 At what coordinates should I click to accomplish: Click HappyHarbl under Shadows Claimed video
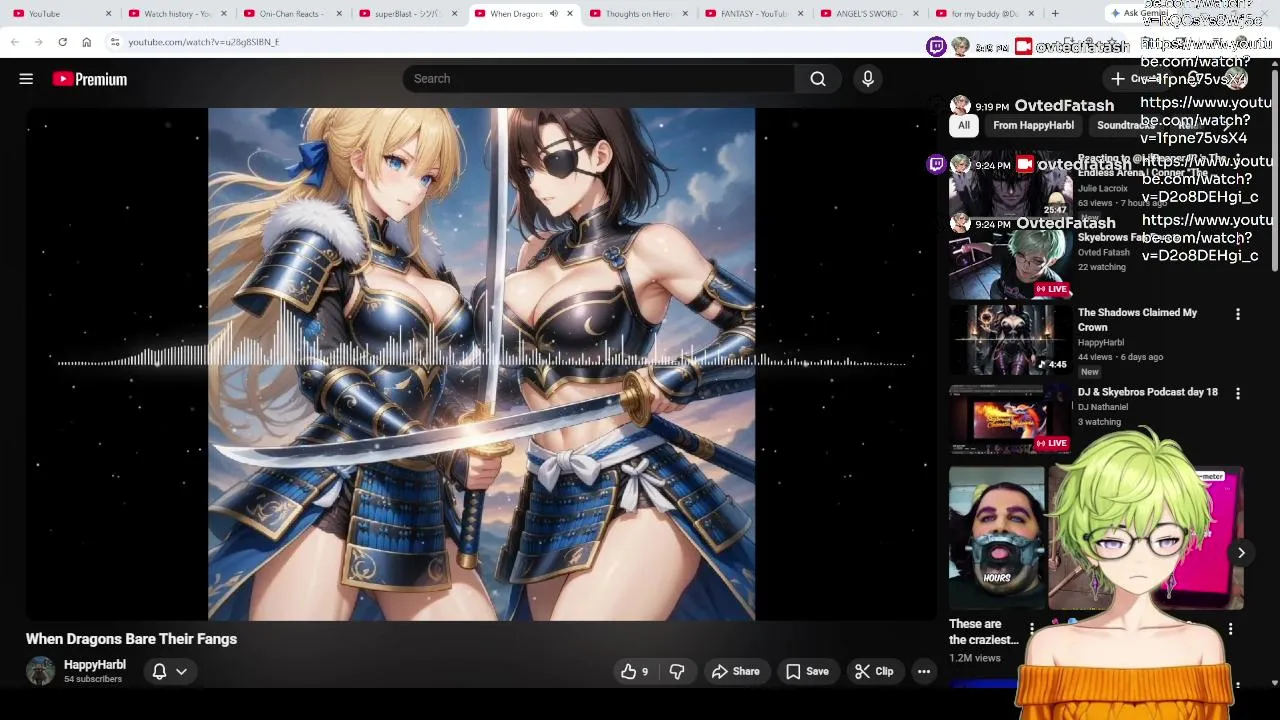(1101, 342)
